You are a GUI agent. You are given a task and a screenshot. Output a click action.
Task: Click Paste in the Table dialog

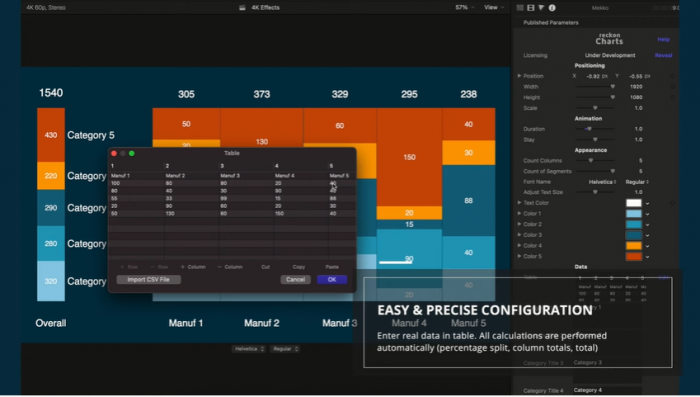332,267
